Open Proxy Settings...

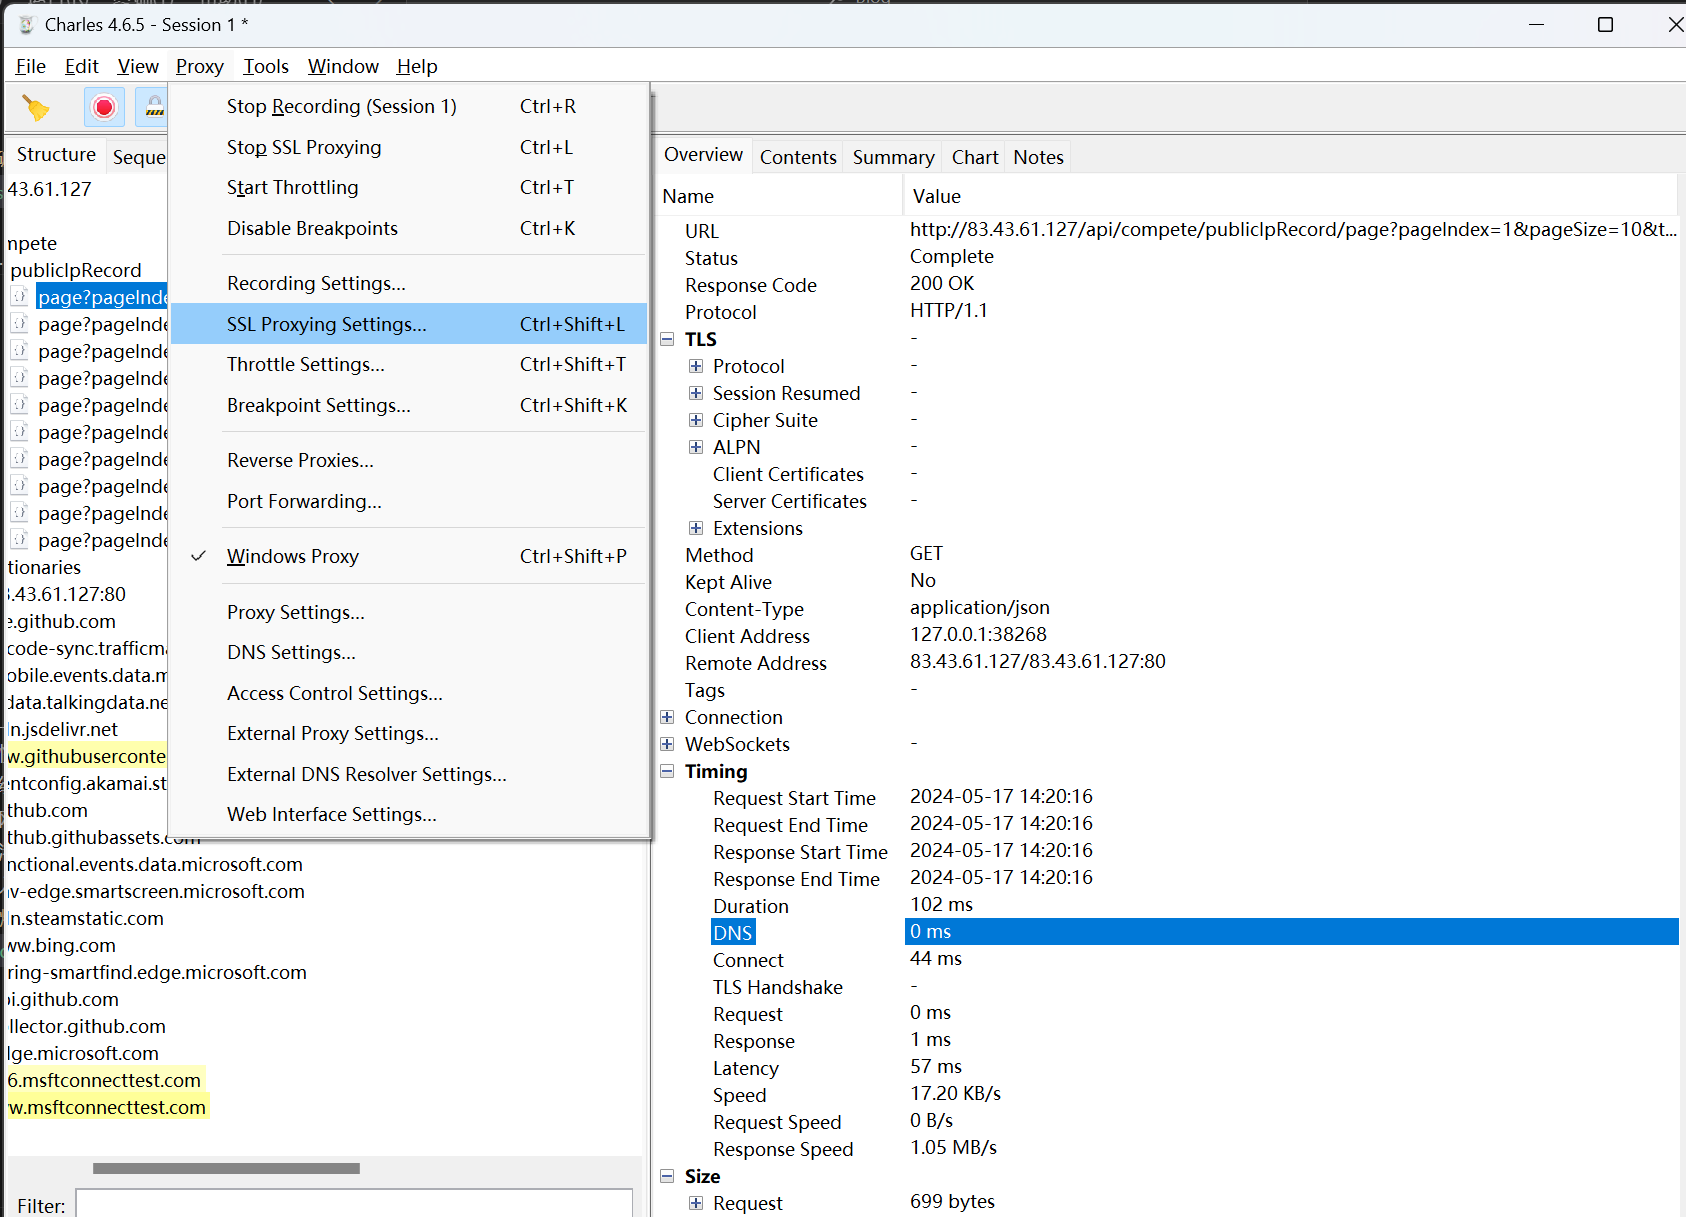point(410,612)
